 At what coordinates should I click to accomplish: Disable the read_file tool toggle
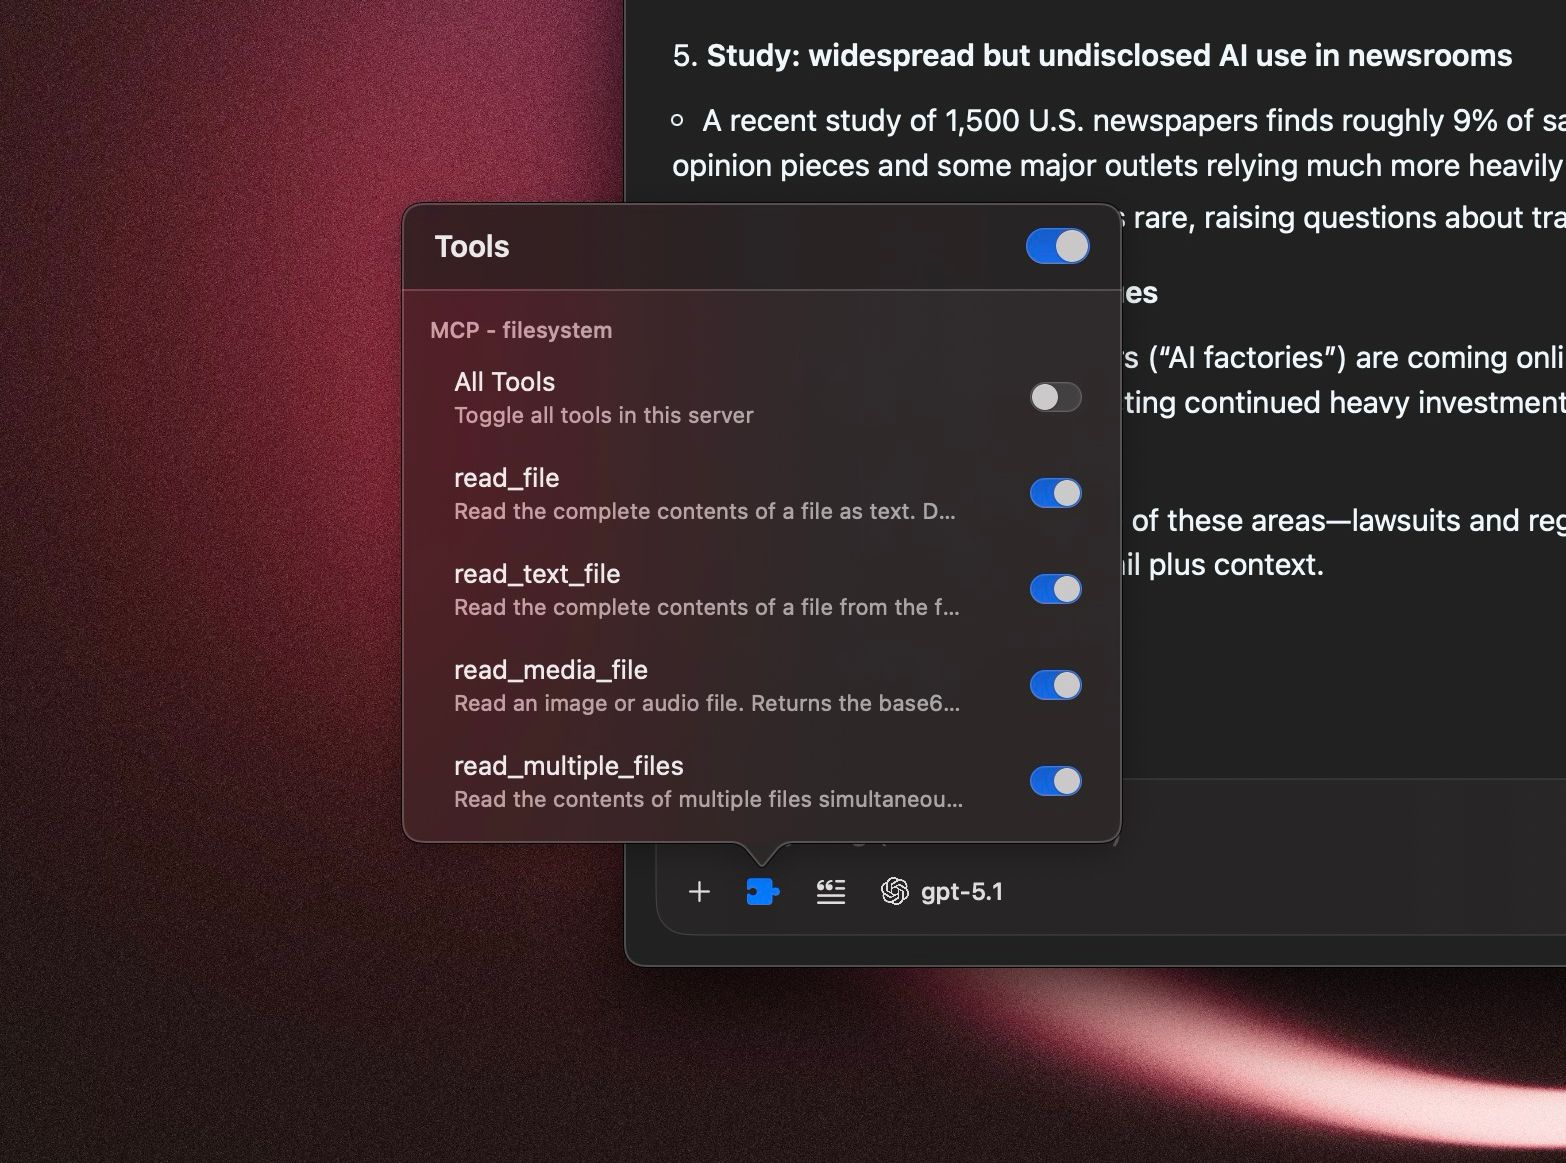pos(1055,493)
